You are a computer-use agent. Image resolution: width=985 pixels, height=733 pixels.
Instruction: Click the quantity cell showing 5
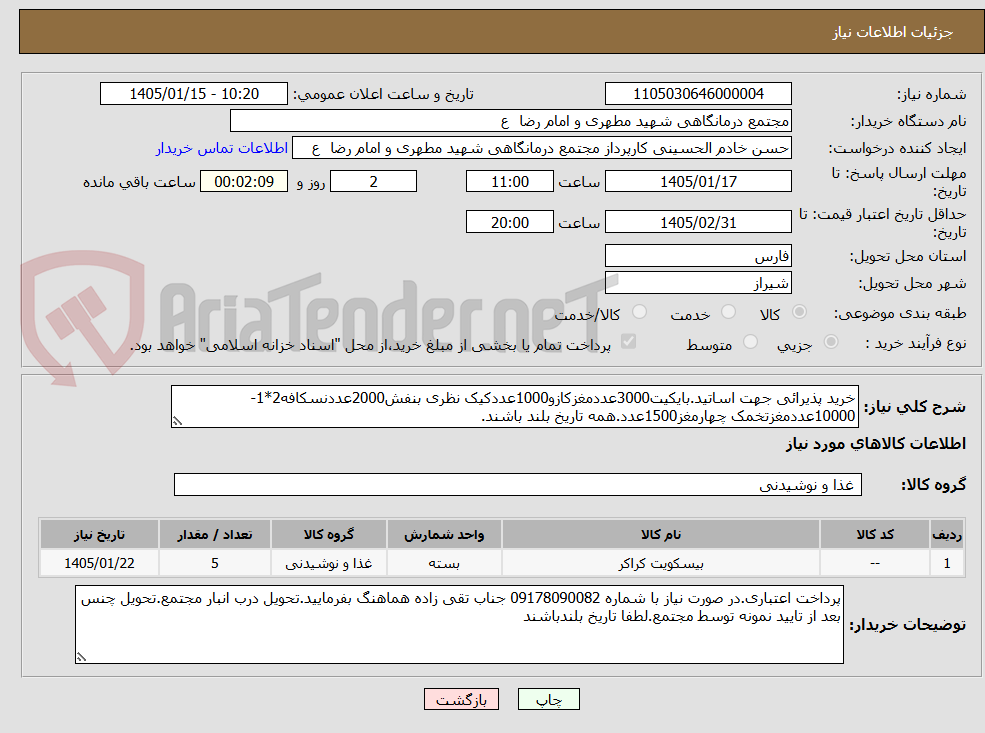pos(215,563)
